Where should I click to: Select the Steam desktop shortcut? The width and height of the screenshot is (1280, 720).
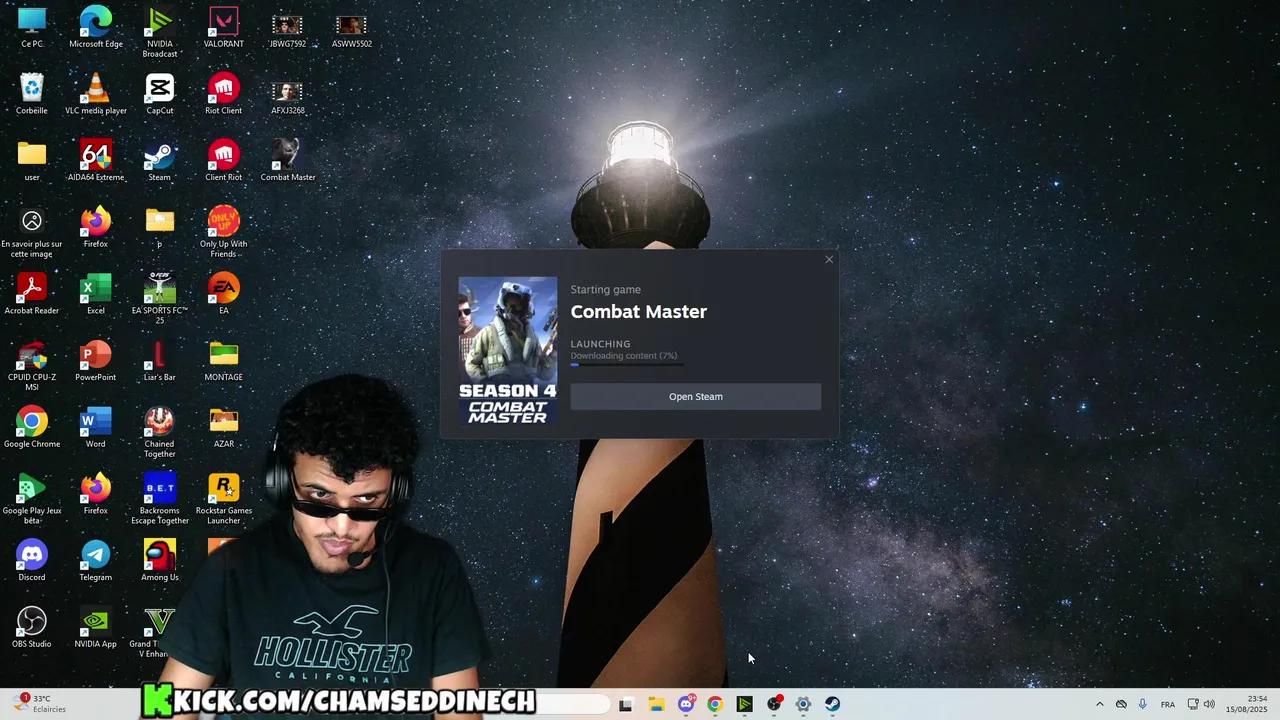tap(160, 162)
